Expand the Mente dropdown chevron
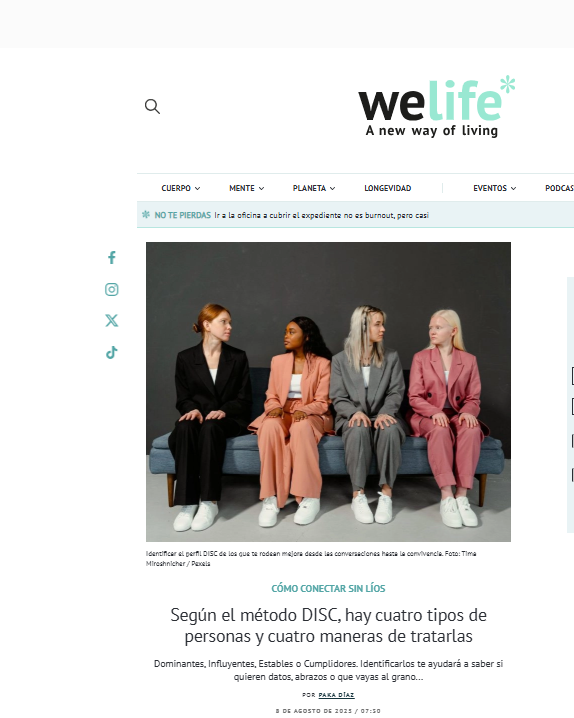The width and height of the screenshot is (574, 718). (x=261, y=188)
